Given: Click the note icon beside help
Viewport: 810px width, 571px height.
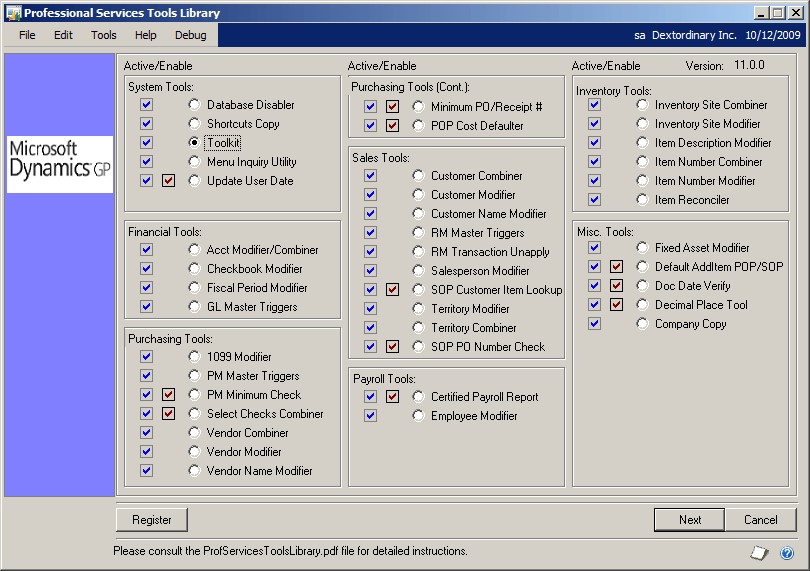Looking at the screenshot, I should 759,553.
